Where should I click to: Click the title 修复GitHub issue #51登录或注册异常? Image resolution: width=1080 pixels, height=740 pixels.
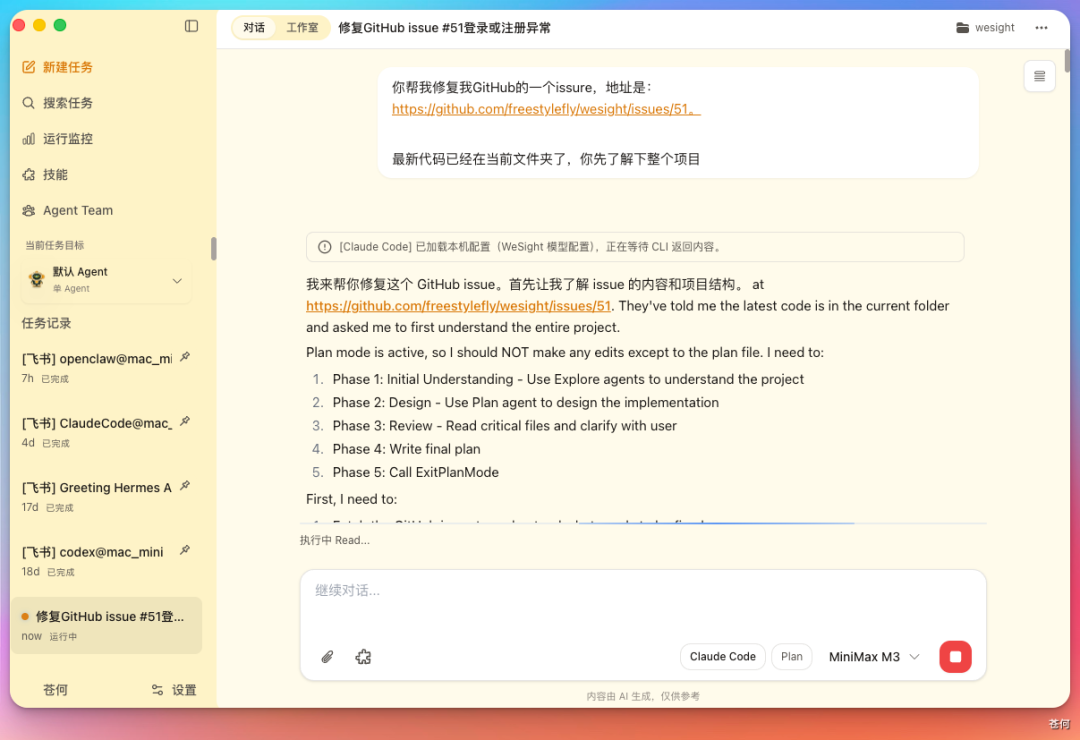tap(444, 28)
